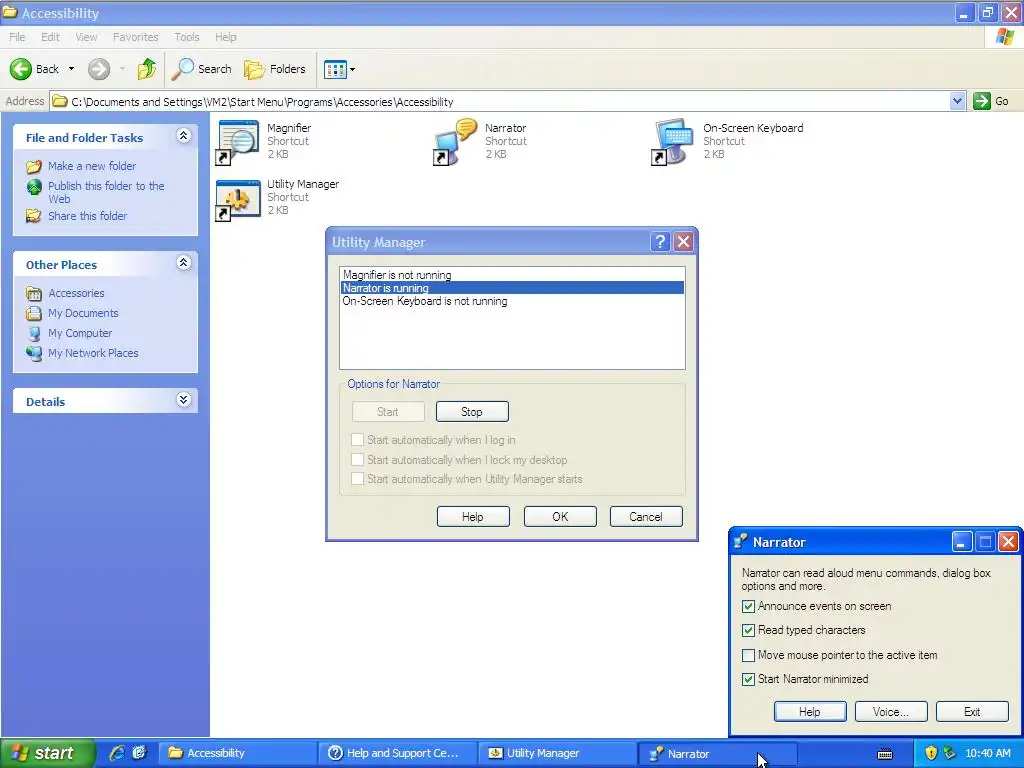This screenshot has width=1024, height=768.
Task: Click Voice... button in Narrator
Action: coord(891,712)
